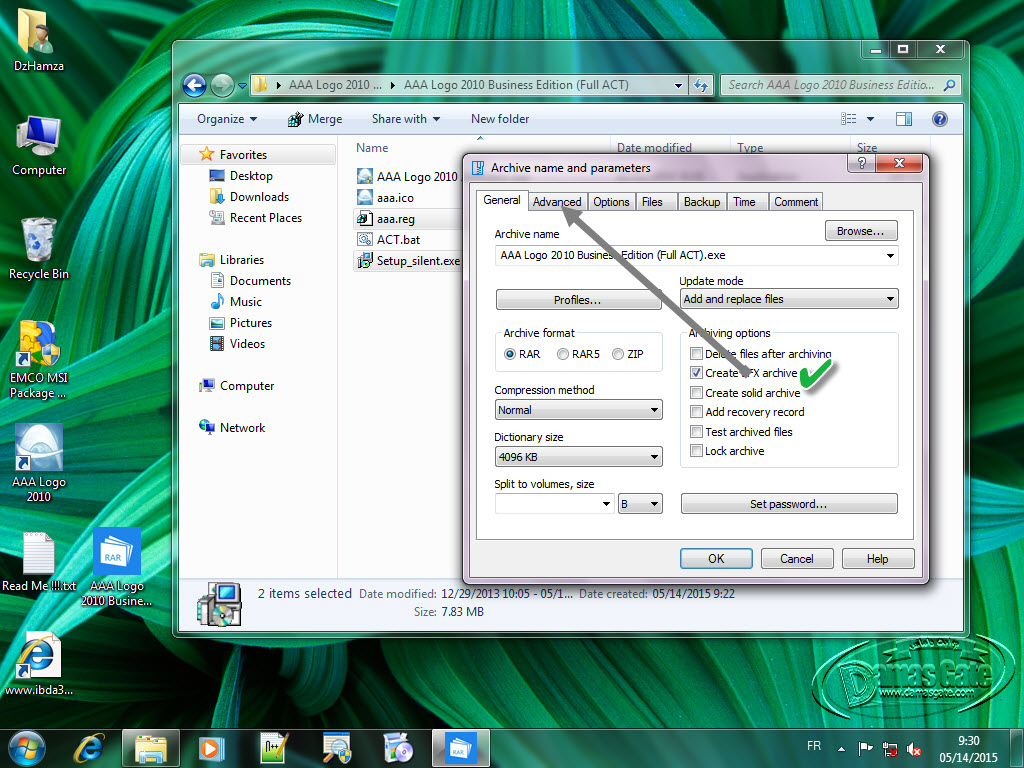Switch to the Backup tab
The height and width of the screenshot is (768, 1024).
[702, 202]
